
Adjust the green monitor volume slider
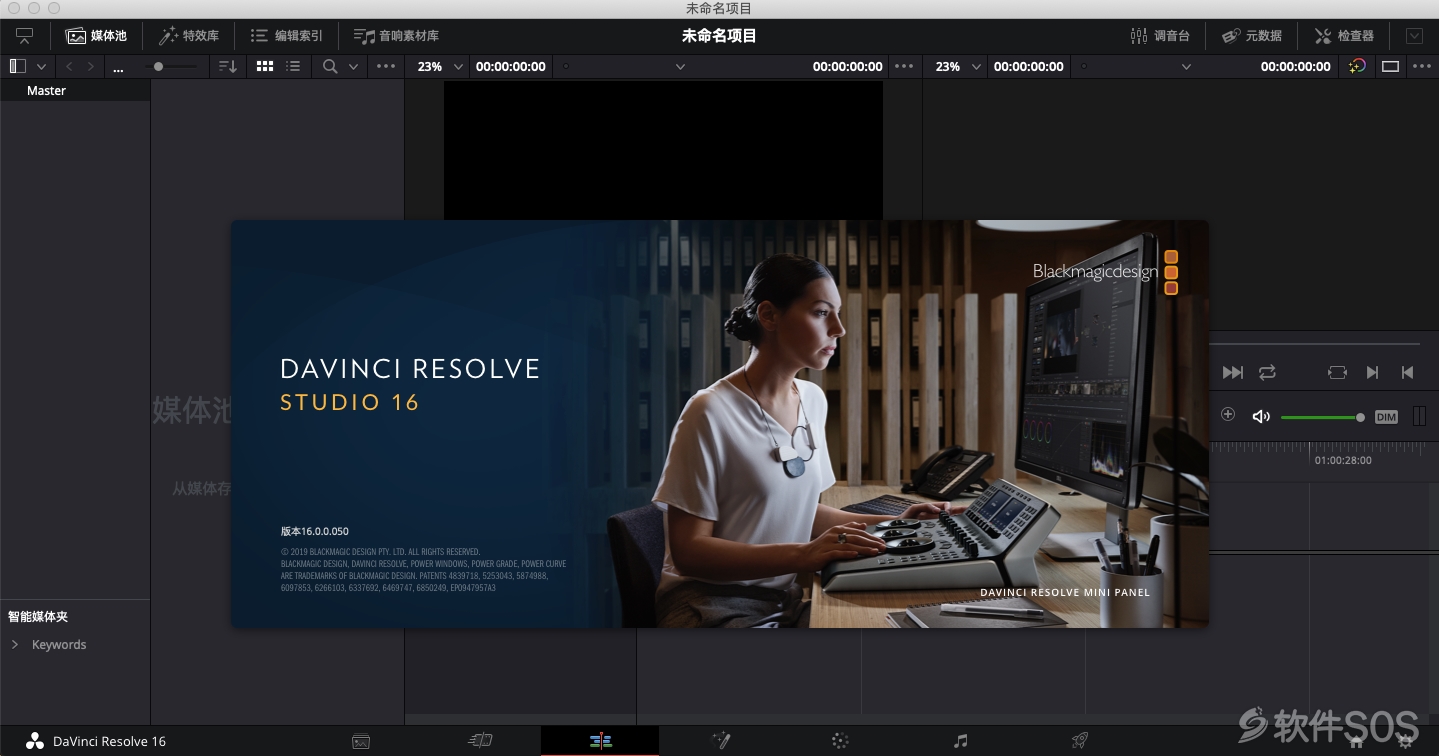point(1322,417)
